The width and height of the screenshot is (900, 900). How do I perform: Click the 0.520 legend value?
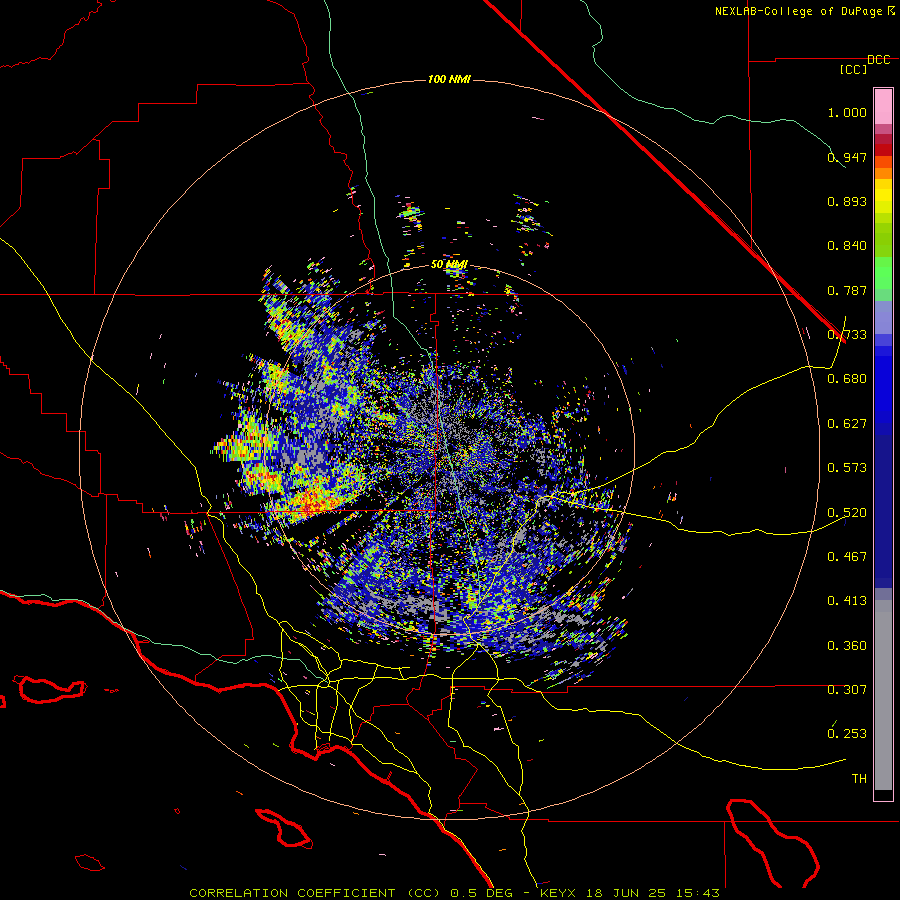pos(847,513)
